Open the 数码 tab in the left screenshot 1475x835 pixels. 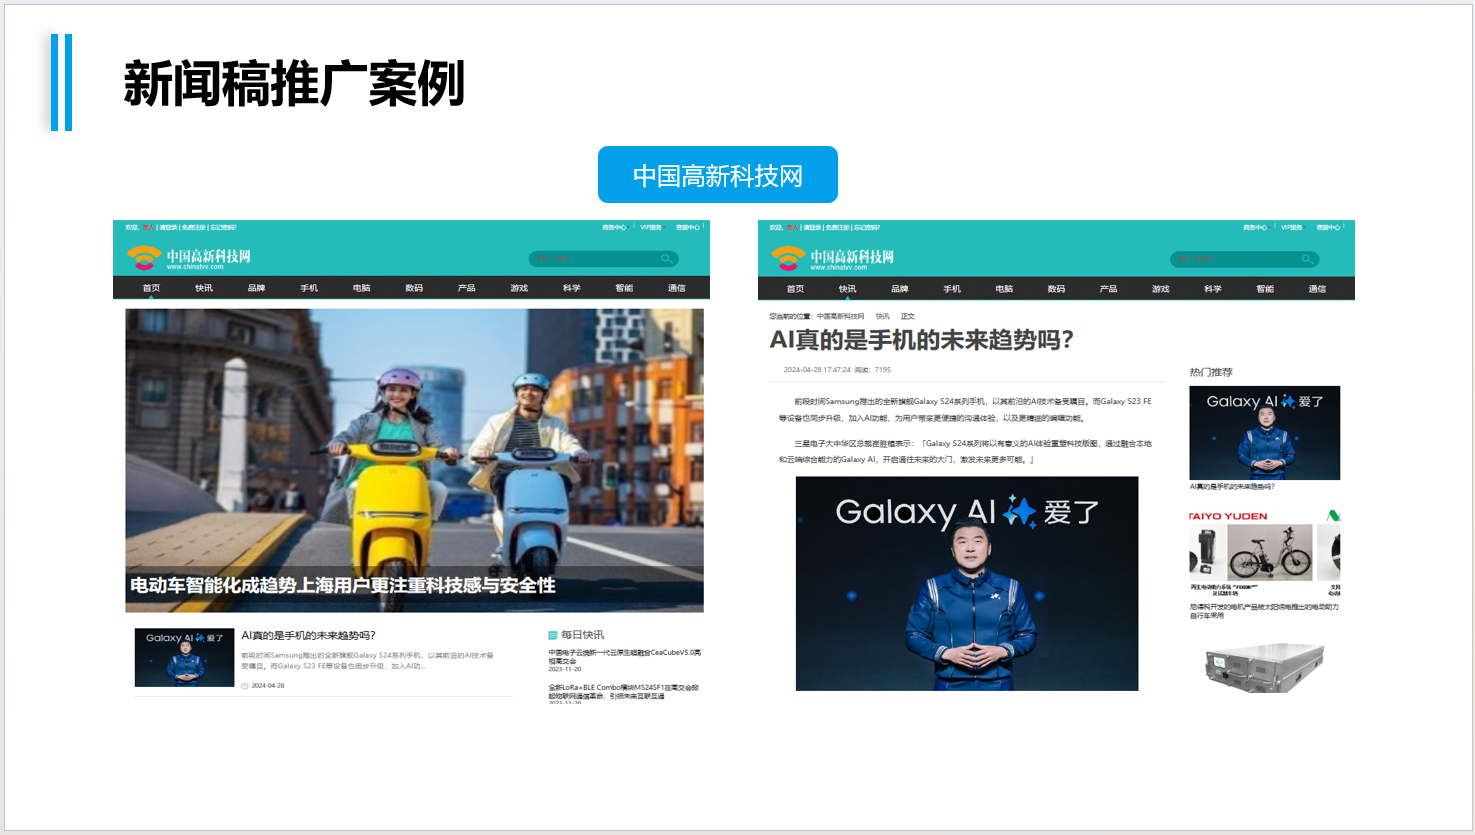414,288
